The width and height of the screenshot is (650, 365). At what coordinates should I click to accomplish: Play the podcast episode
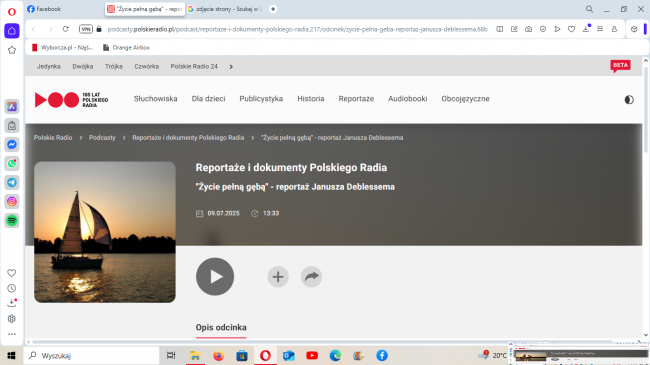coord(215,277)
